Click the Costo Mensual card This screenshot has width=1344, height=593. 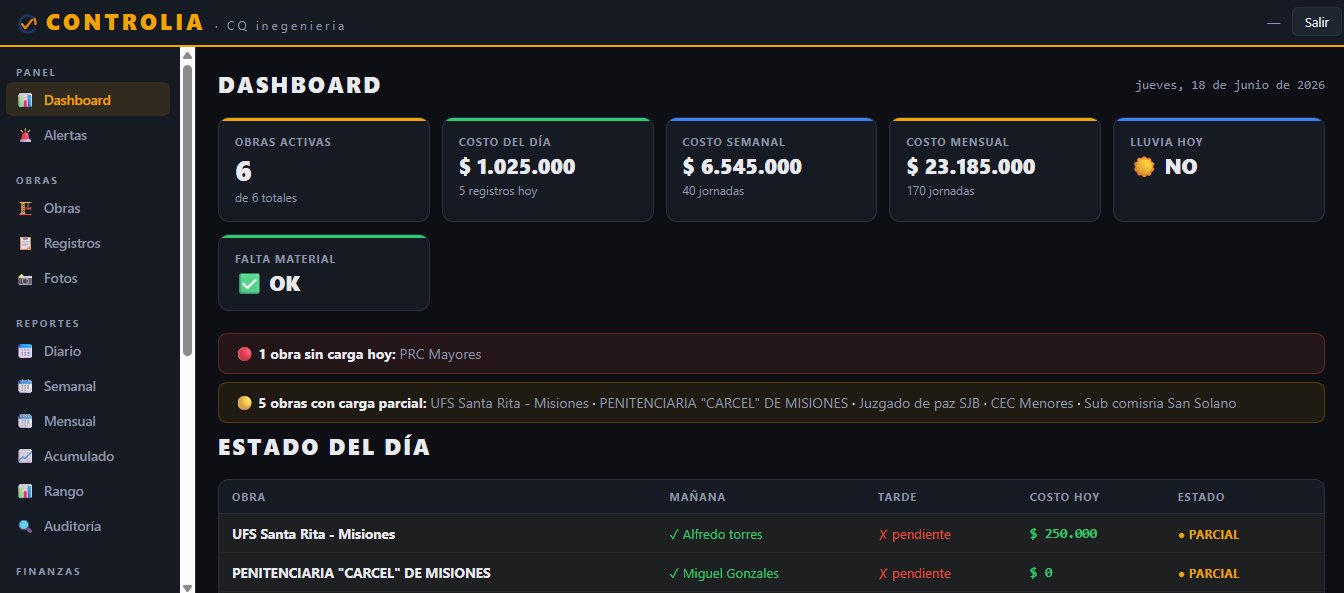click(995, 170)
